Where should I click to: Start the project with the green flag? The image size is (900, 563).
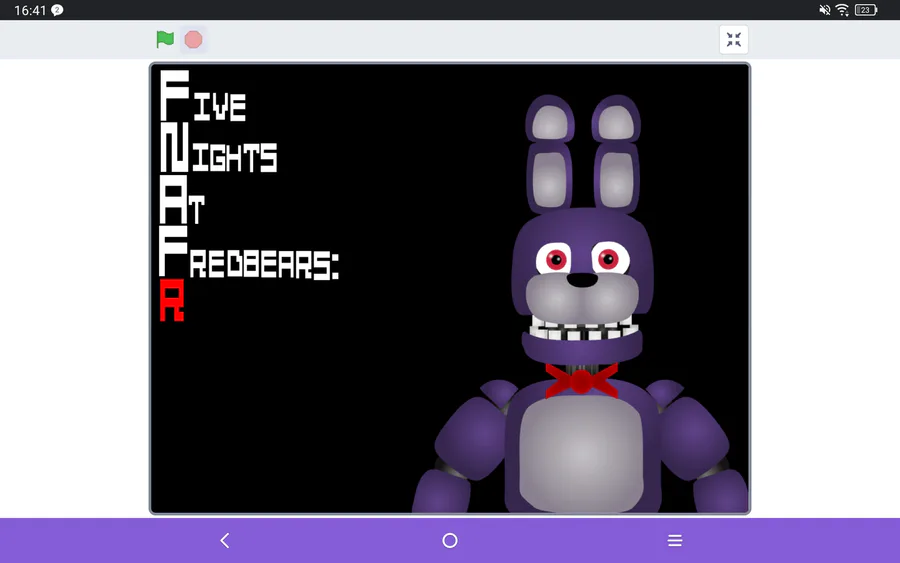coord(165,39)
